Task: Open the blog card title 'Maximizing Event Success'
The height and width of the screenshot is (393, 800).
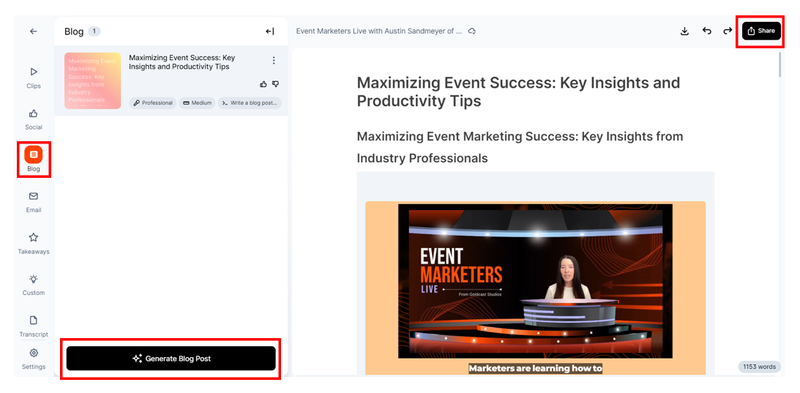Action: coord(182,62)
